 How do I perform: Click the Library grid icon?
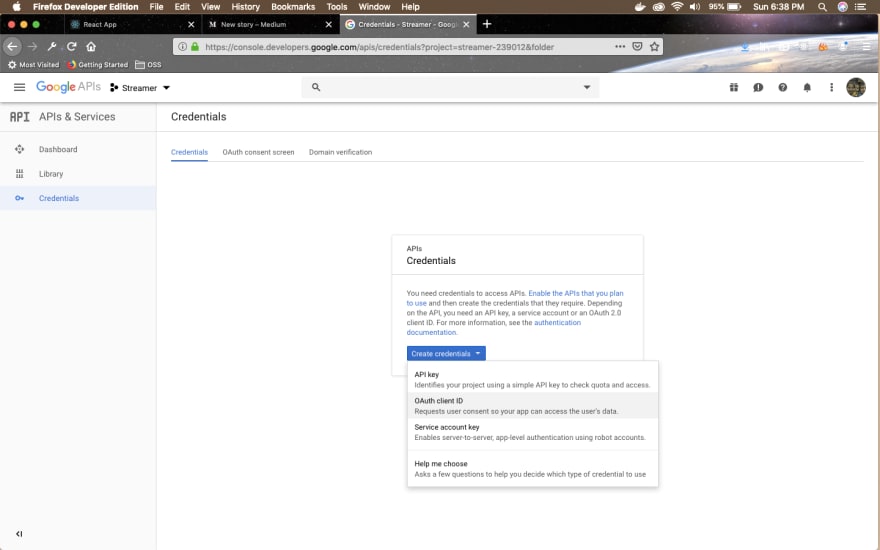(20, 174)
